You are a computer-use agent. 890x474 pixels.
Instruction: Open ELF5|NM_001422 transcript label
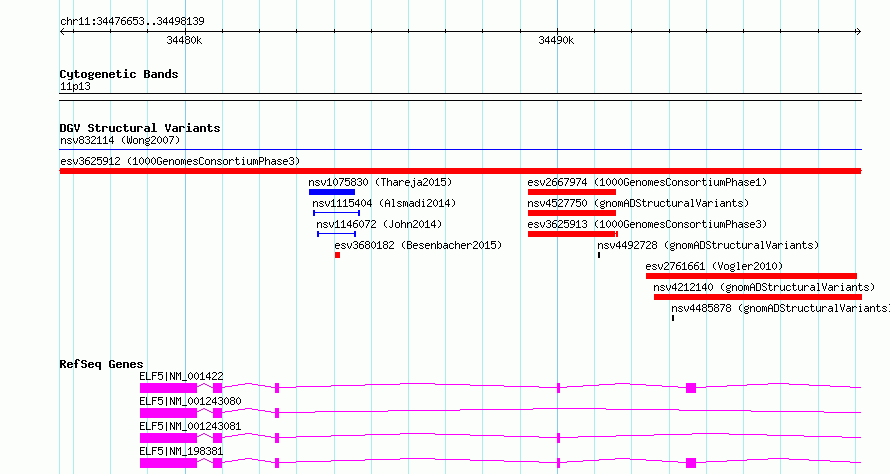pyautogui.click(x=182, y=376)
